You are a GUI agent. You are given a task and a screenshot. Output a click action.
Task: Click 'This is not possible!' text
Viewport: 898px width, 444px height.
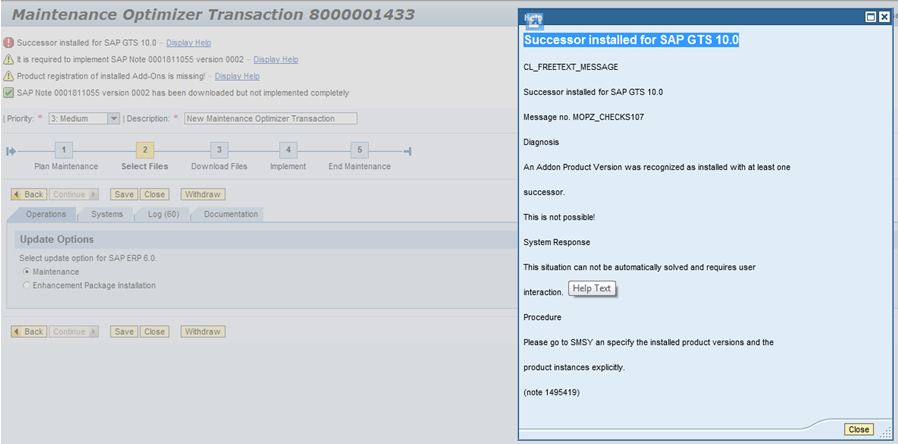click(559, 217)
